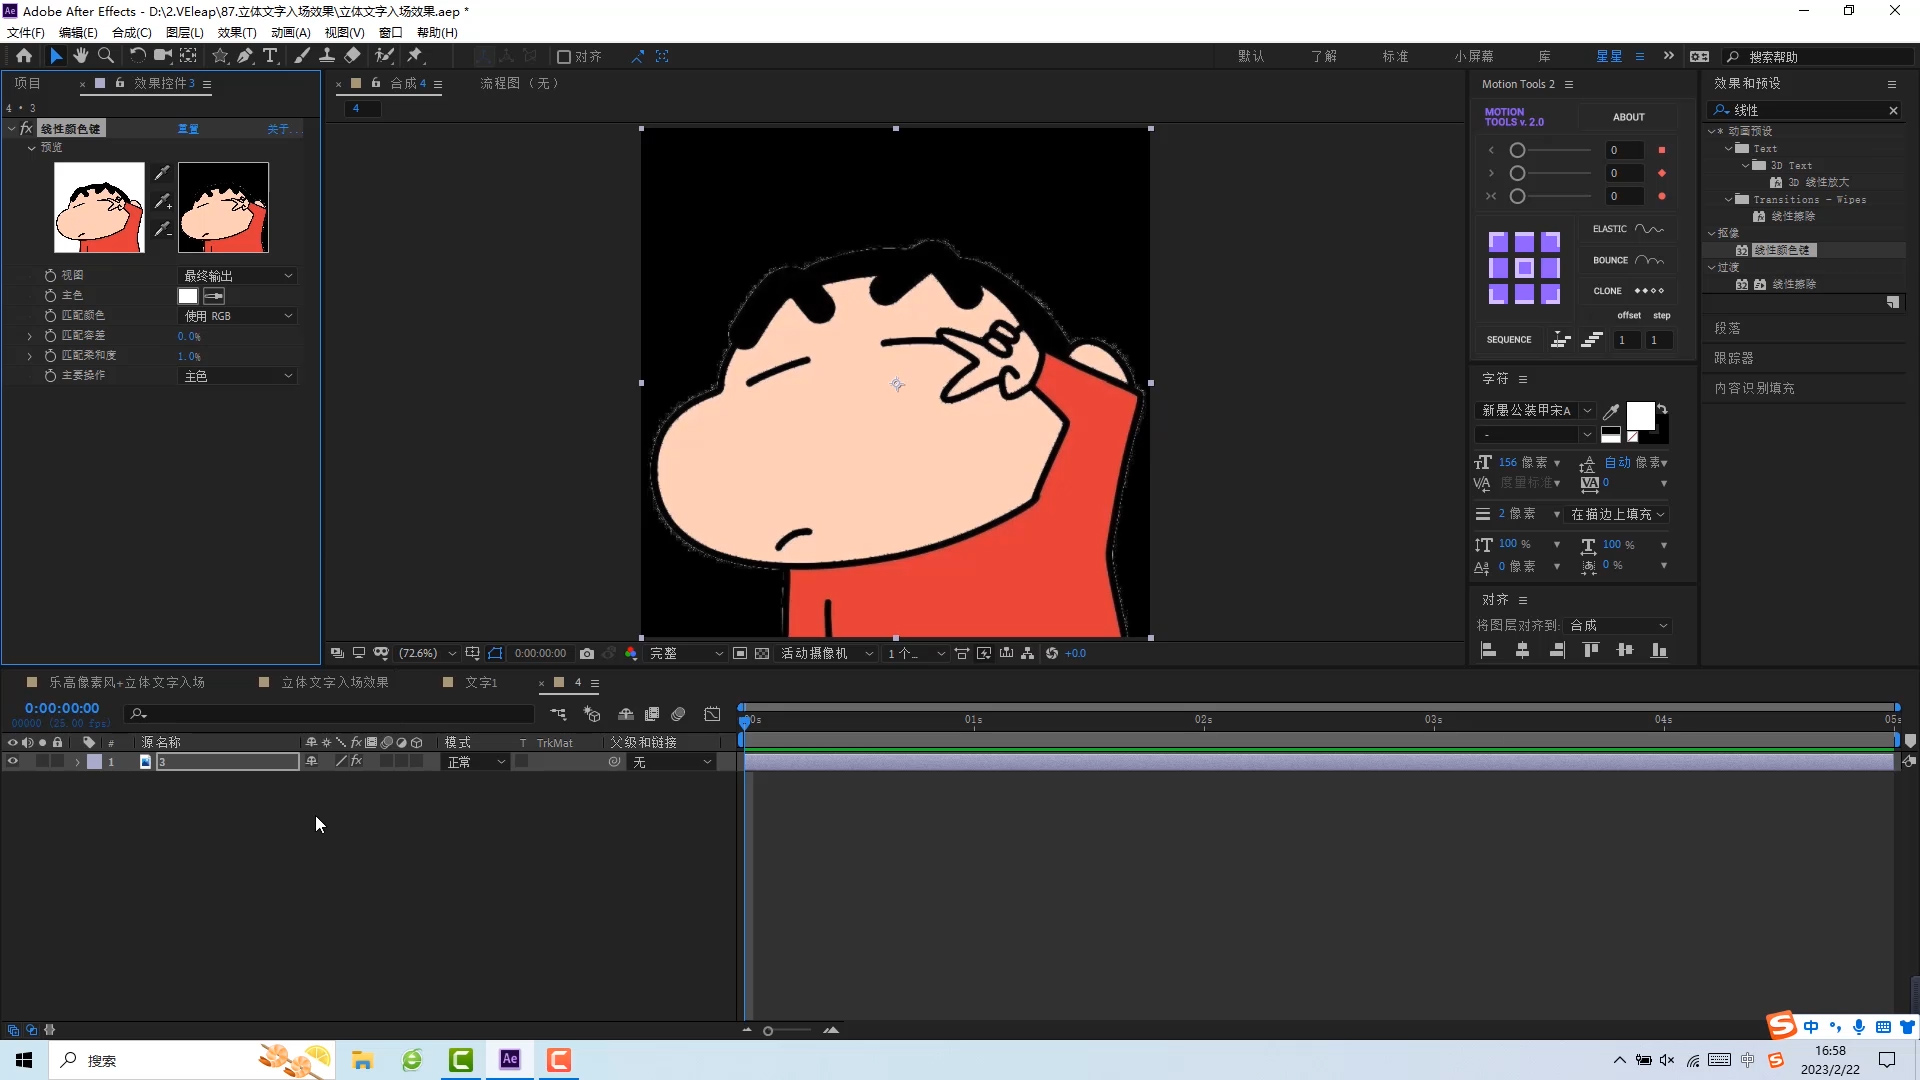Open the 匹配颜色 使用 RGB dropdown

tap(237, 316)
